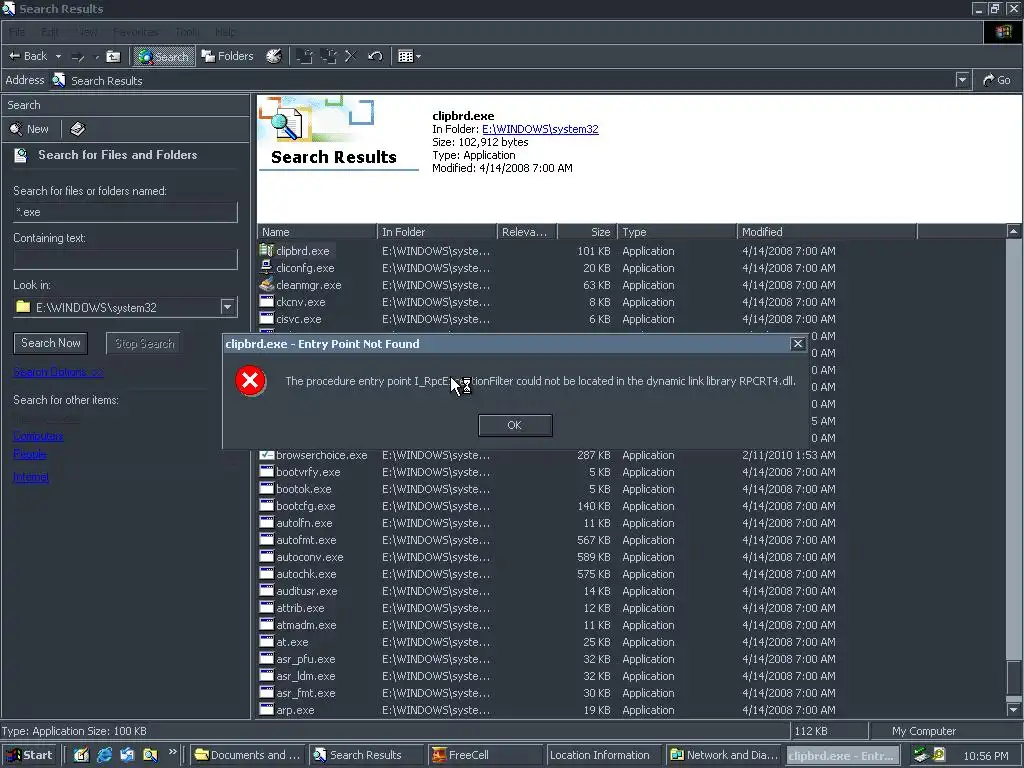Open the Views dropdown arrow
This screenshot has width=1024, height=768.
pyautogui.click(x=418, y=57)
